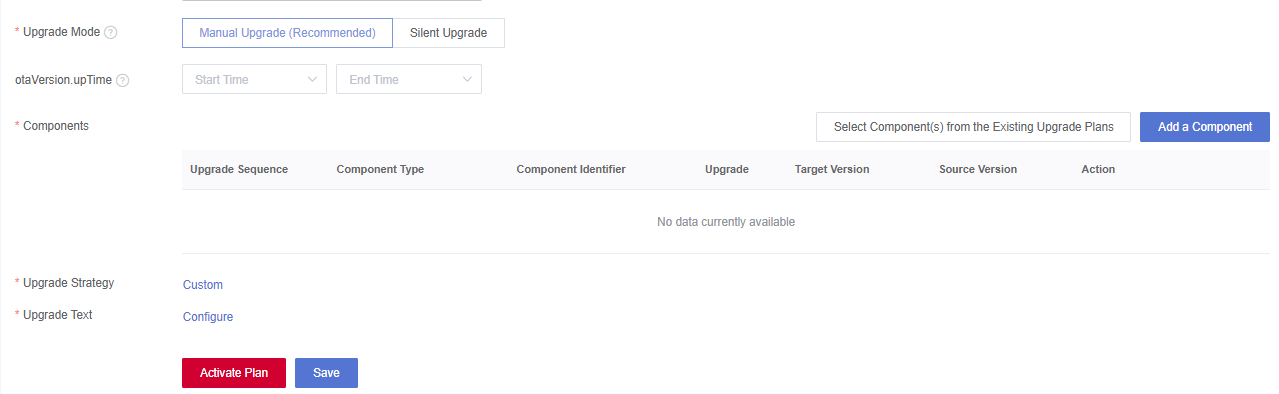The width and height of the screenshot is (1279, 394).
Task: Select Manual Upgrade (Recommended) mode
Action: pos(288,33)
